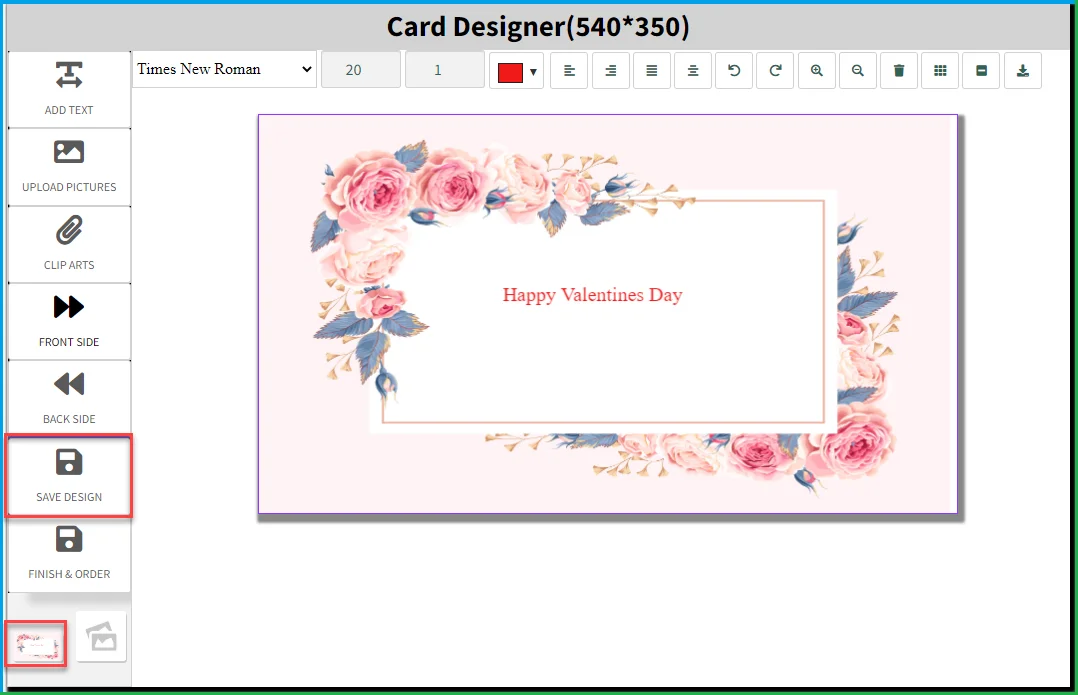The height and width of the screenshot is (695, 1078).
Task: Open the Times New Roman font dropdown
Action: tap(224, 69)
